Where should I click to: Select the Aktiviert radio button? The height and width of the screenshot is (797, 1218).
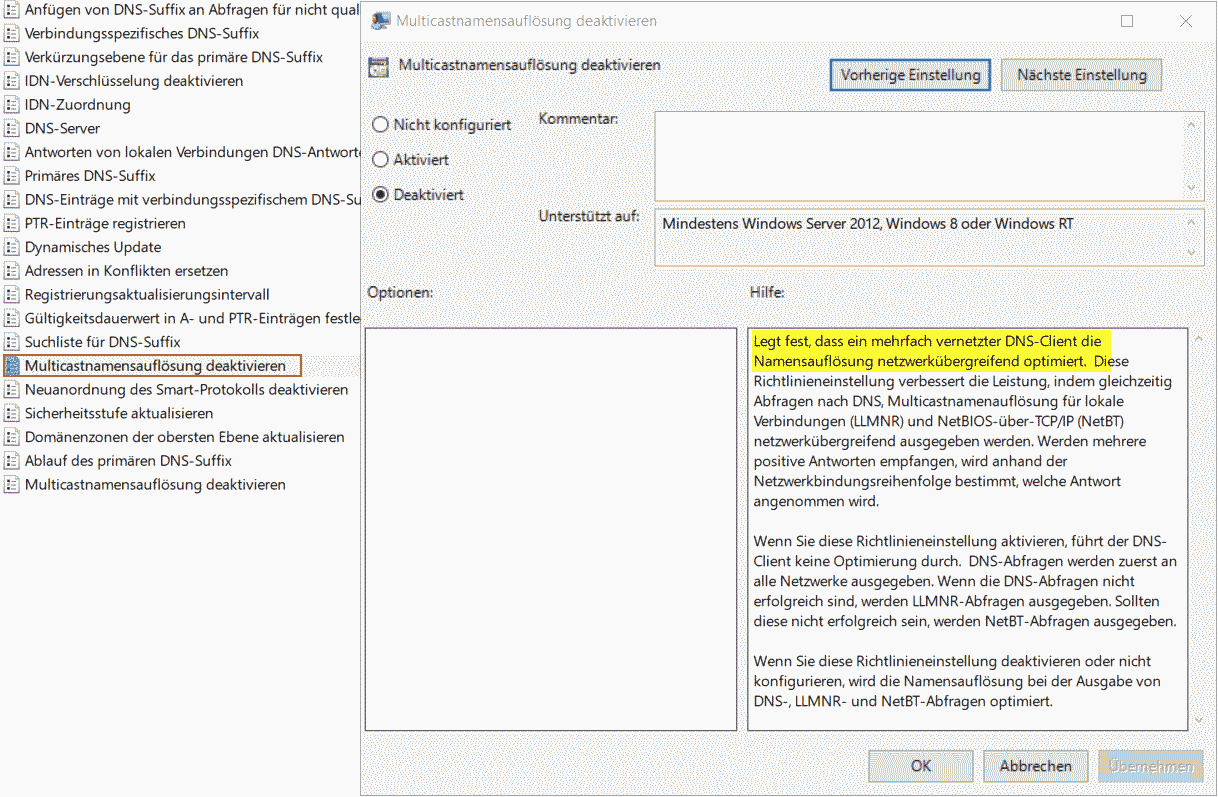[380, 160]
